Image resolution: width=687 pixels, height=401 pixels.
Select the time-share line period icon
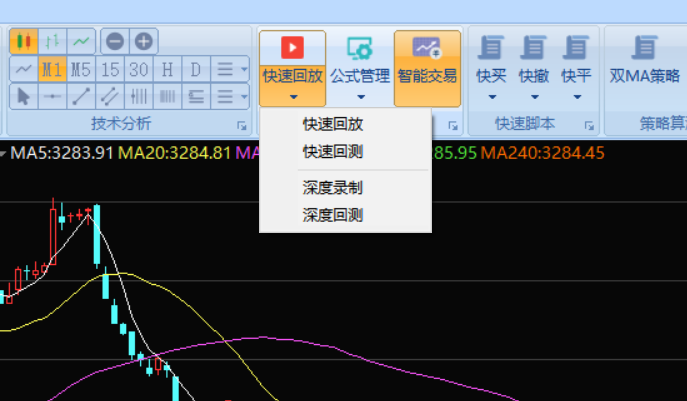24,69
